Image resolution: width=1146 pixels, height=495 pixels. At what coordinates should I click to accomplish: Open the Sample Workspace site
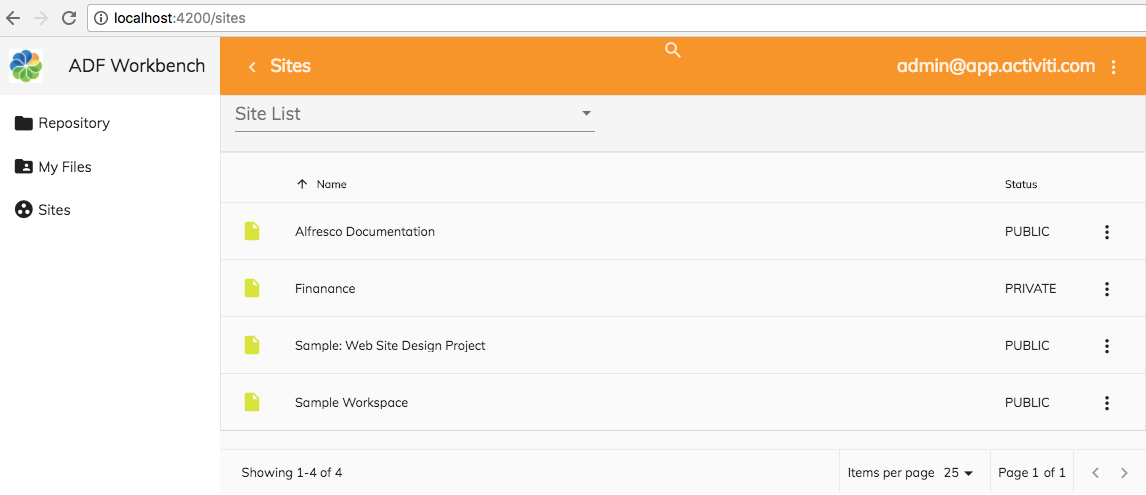351,403
